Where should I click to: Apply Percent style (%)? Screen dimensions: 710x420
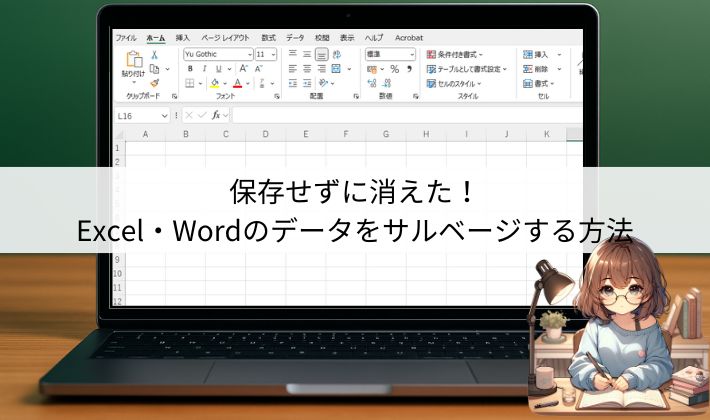395,69
